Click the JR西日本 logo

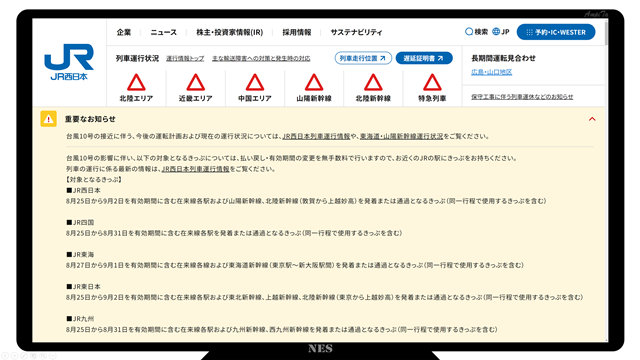(x=69, y=62)
